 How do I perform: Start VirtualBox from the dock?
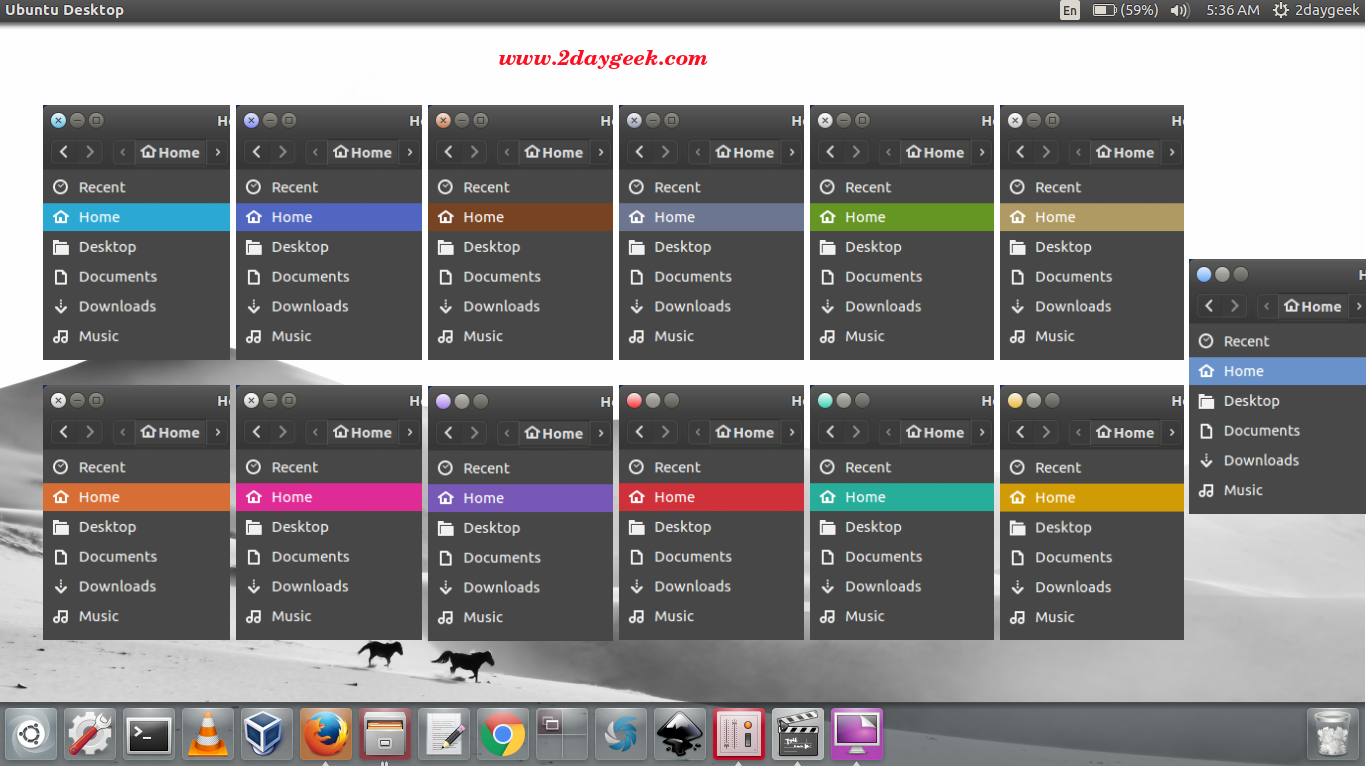[x=267, y=736]
